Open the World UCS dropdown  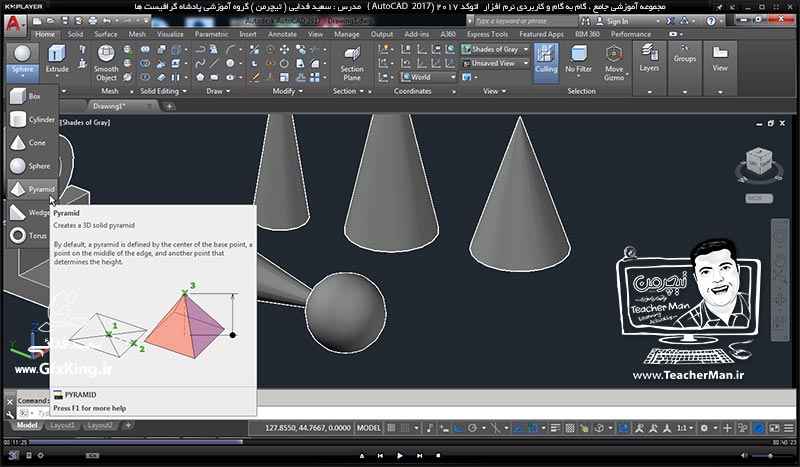tap(428, 77)
